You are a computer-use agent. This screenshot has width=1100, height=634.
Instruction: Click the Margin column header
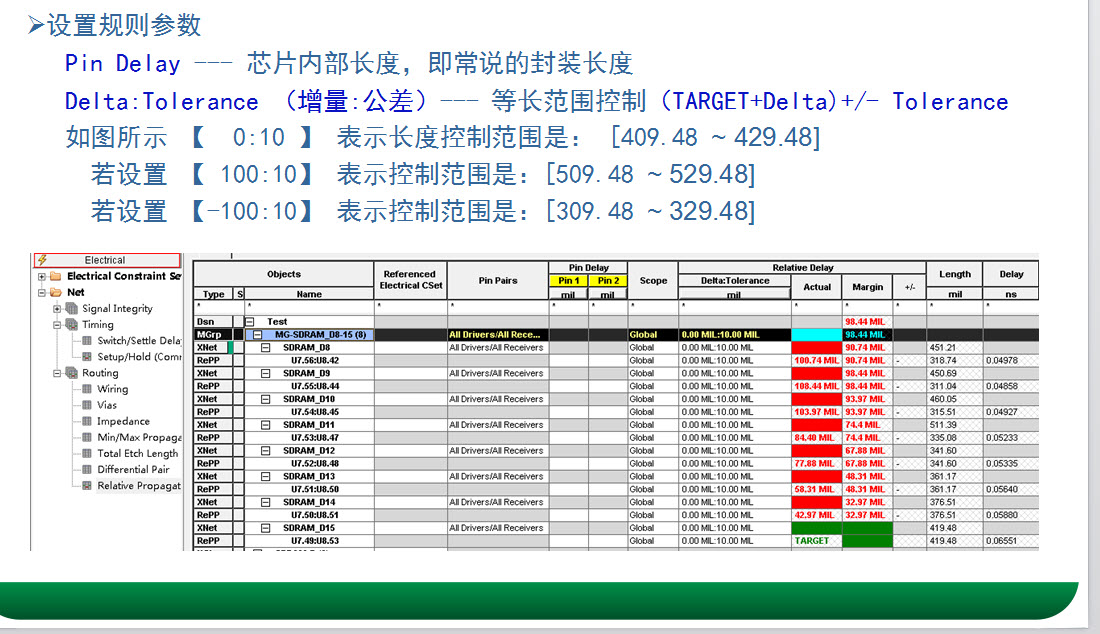868,287
